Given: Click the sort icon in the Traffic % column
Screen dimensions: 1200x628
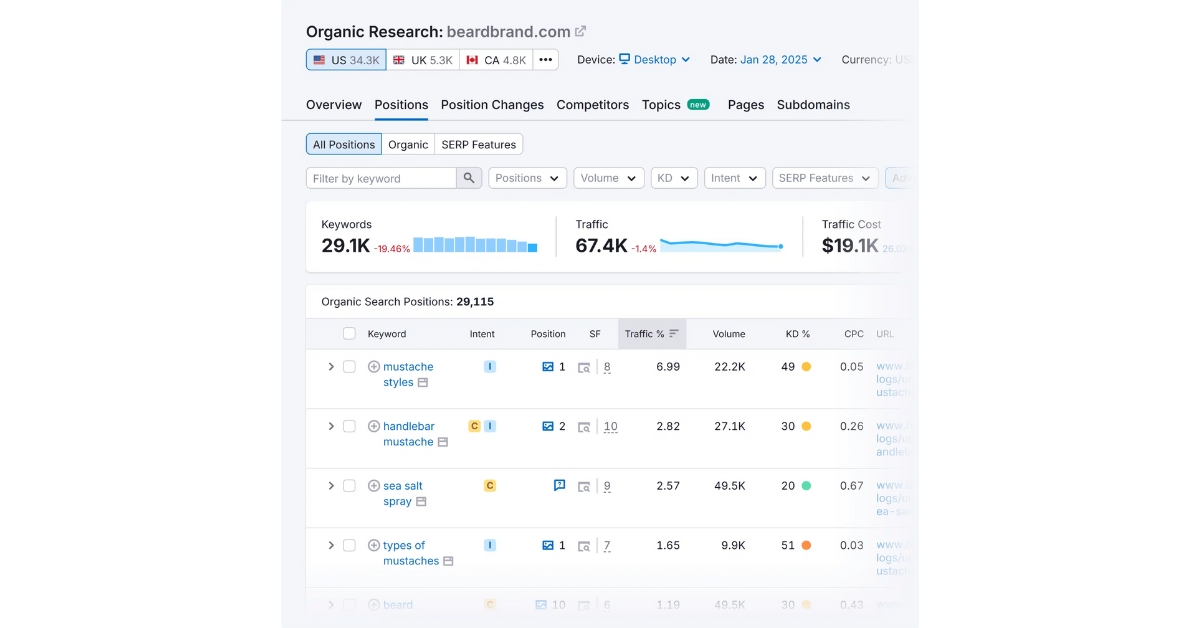Looking at the screenshot, I should [674, 334].
